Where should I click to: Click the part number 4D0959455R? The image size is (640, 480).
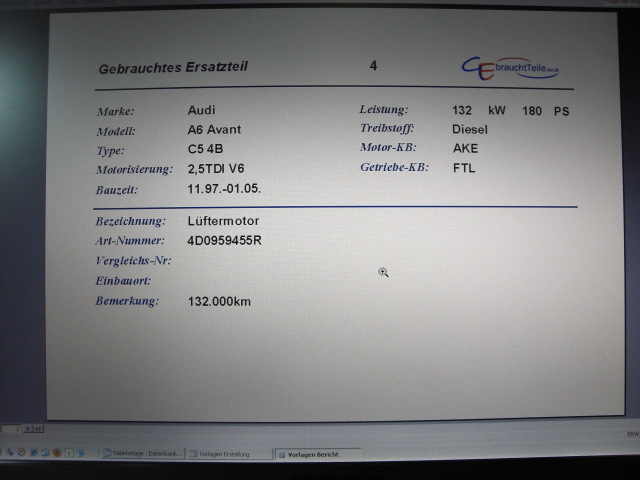[224, 241]
